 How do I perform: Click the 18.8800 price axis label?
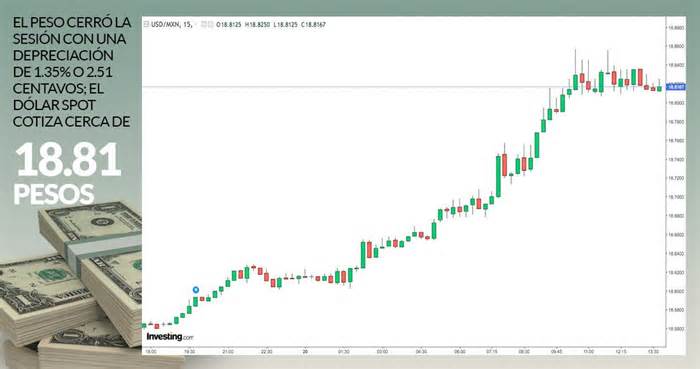[x=676, y=28]
